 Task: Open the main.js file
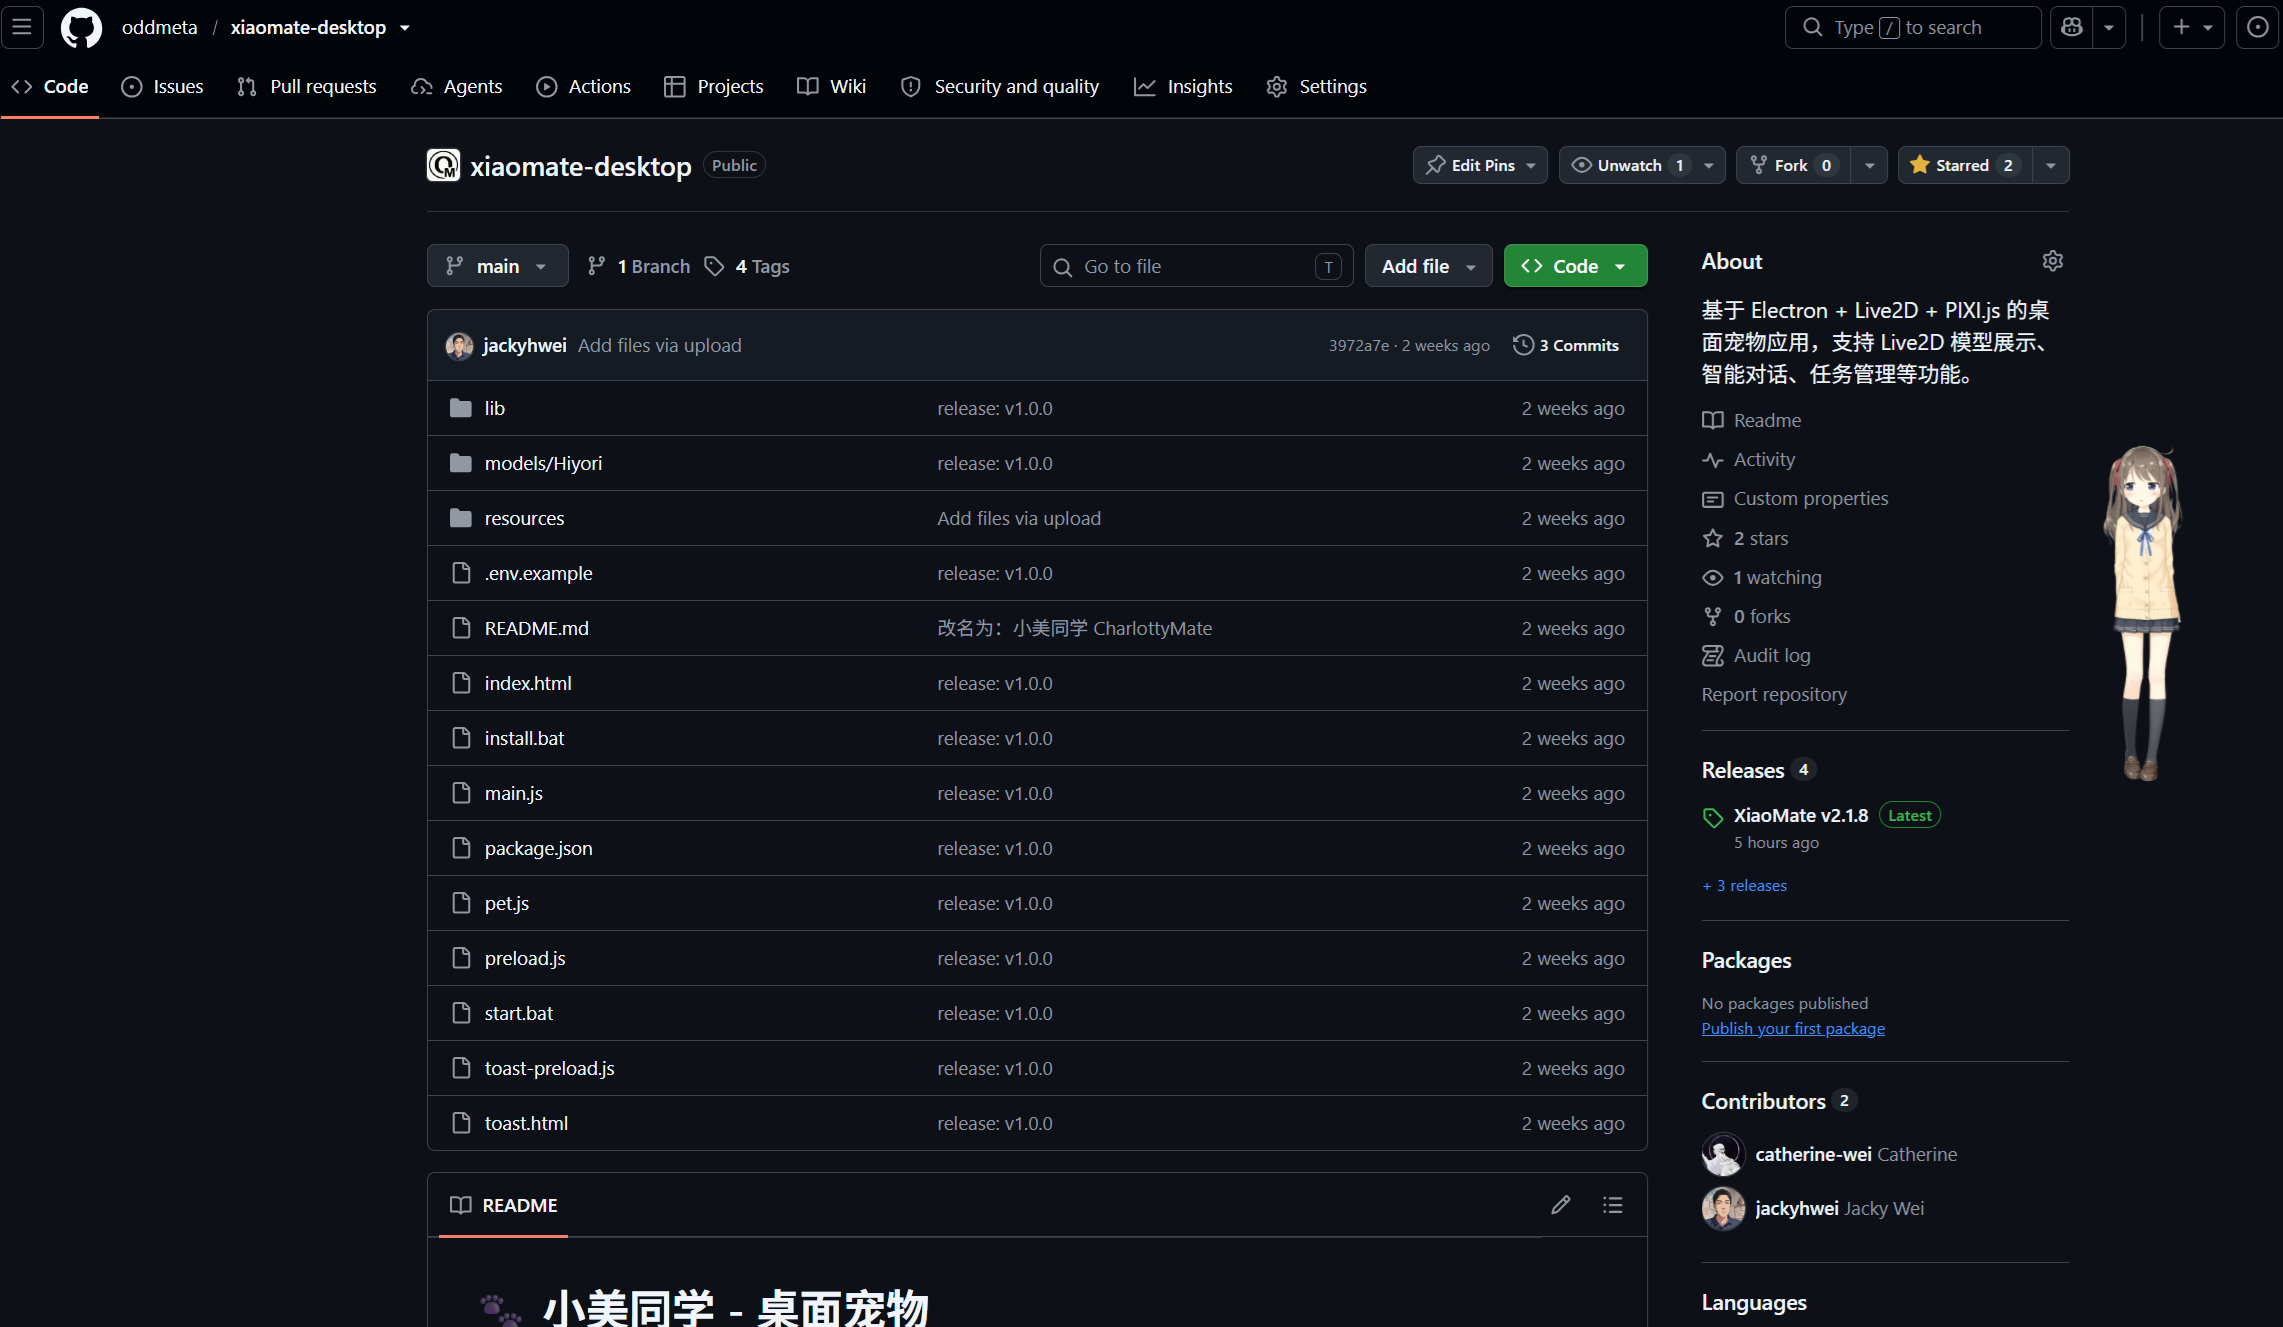click(514, 793)
